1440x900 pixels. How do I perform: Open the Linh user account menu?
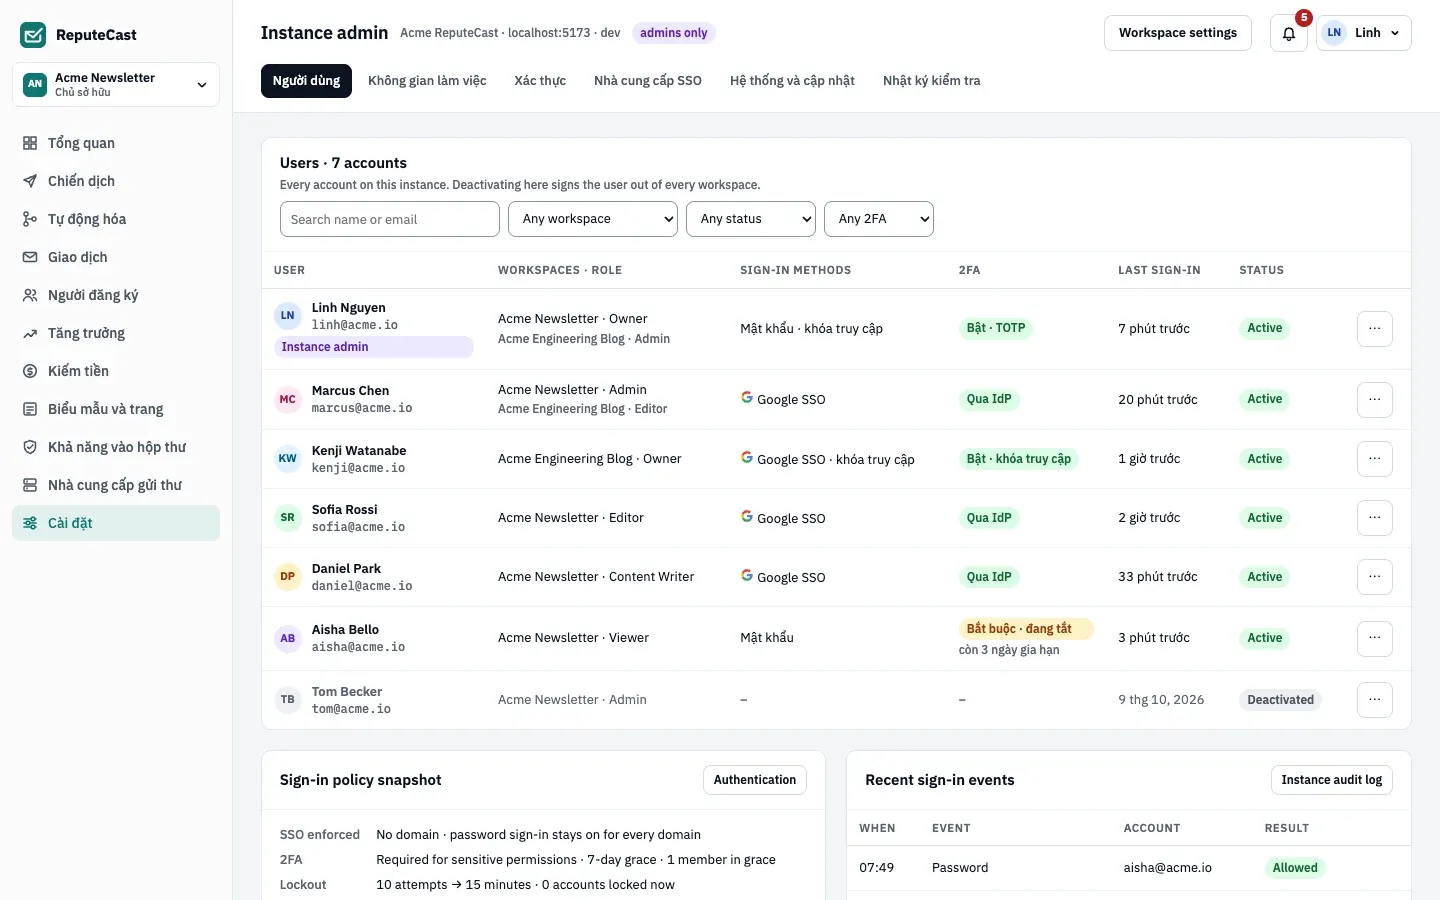point(1364,33)
